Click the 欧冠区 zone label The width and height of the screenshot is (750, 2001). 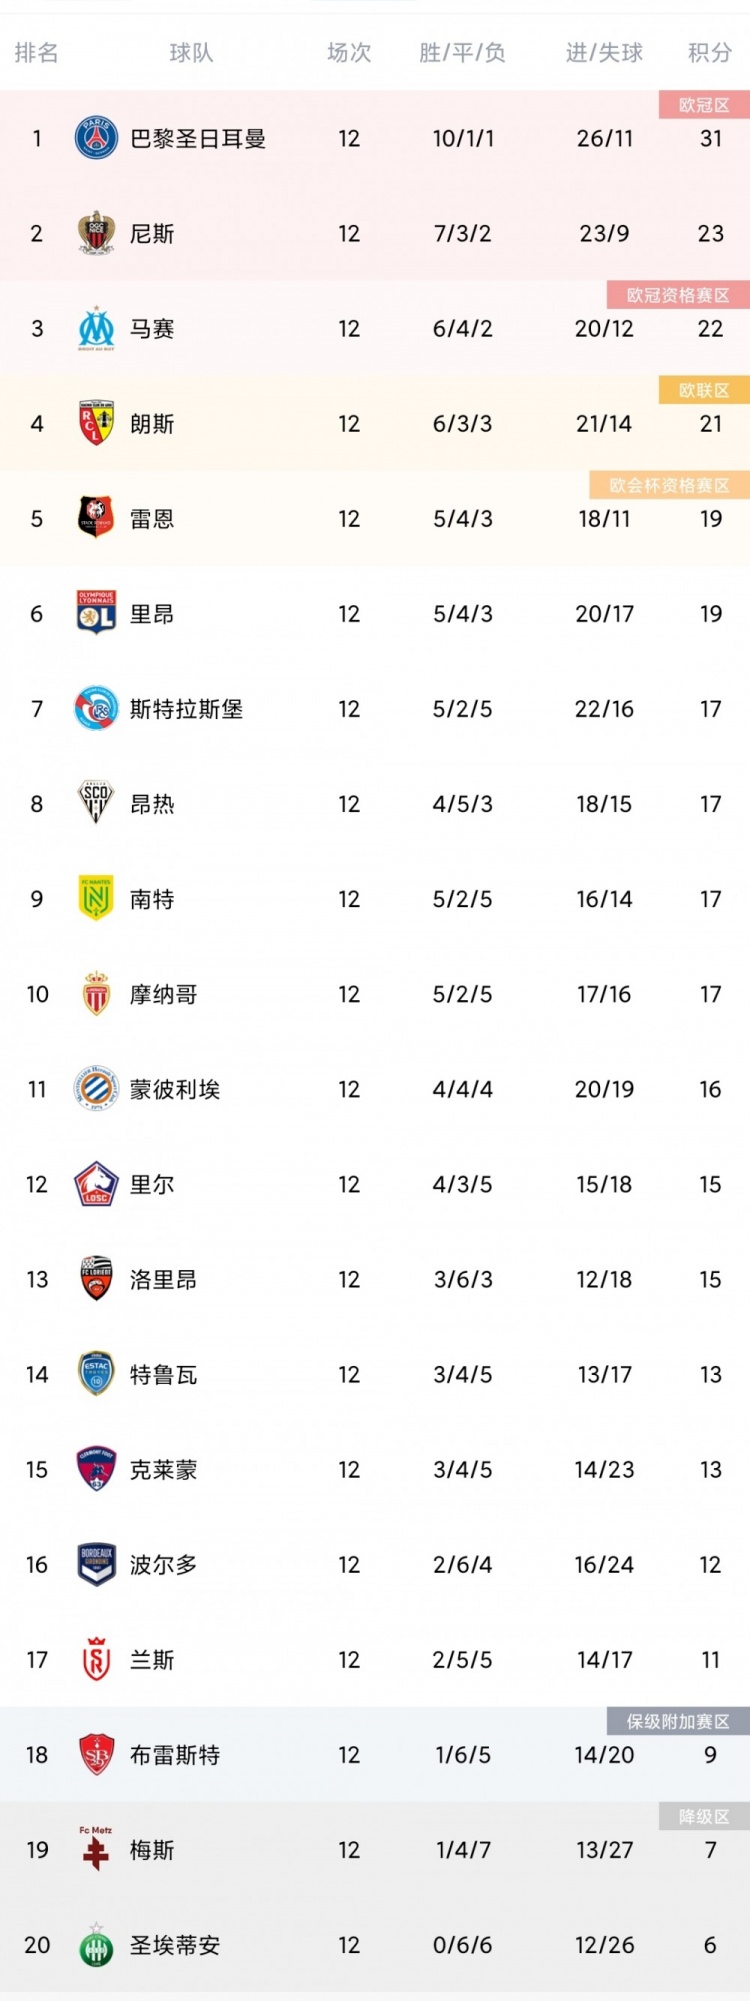tap(704, 105)
